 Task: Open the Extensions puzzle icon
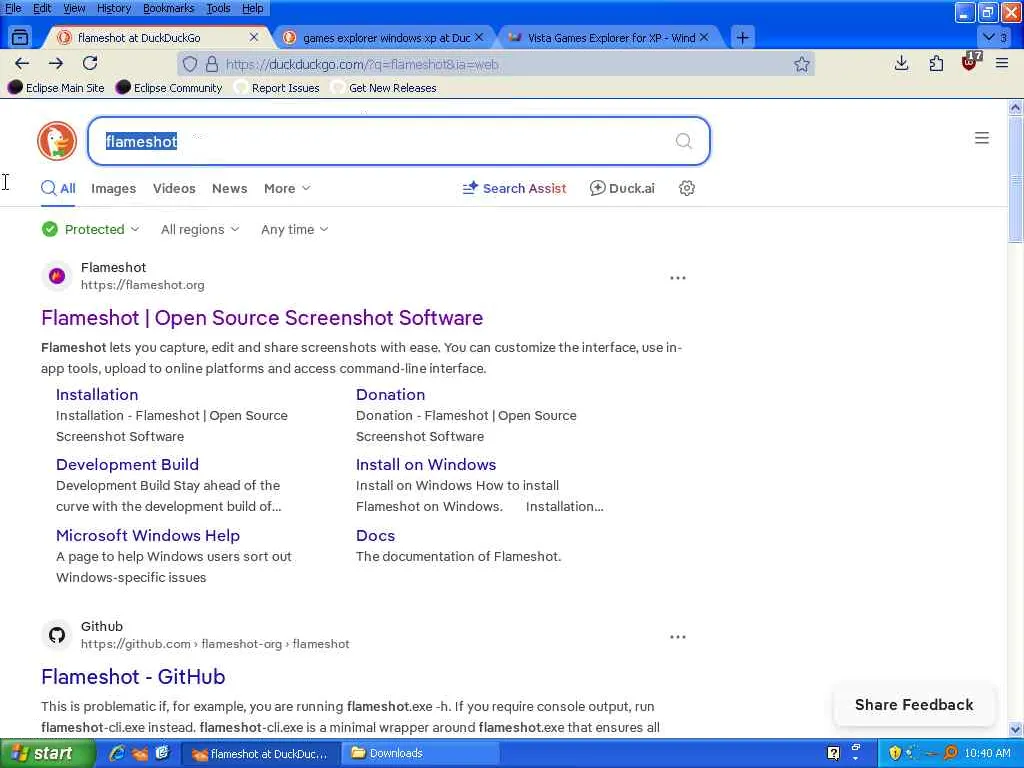pyautogui.click(x=936, y=63)
